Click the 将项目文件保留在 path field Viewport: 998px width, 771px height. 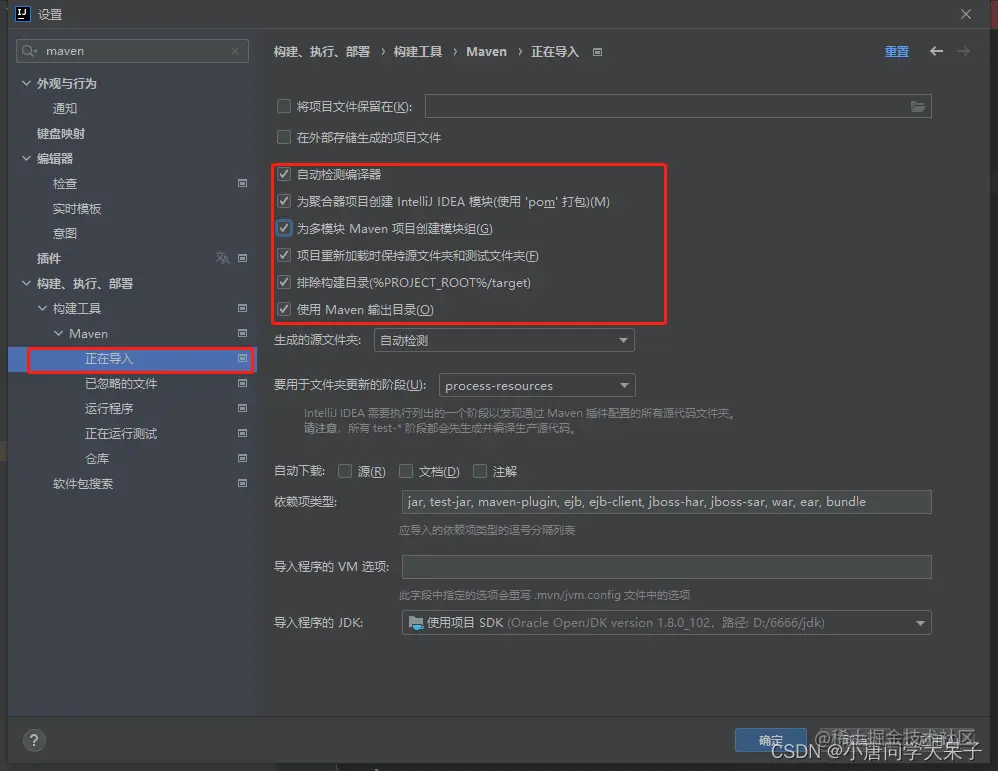click(x=678, y=106)
